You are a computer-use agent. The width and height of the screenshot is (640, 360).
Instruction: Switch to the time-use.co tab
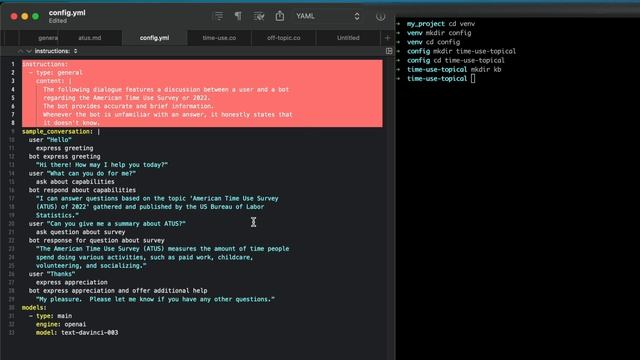coord(219,38)
